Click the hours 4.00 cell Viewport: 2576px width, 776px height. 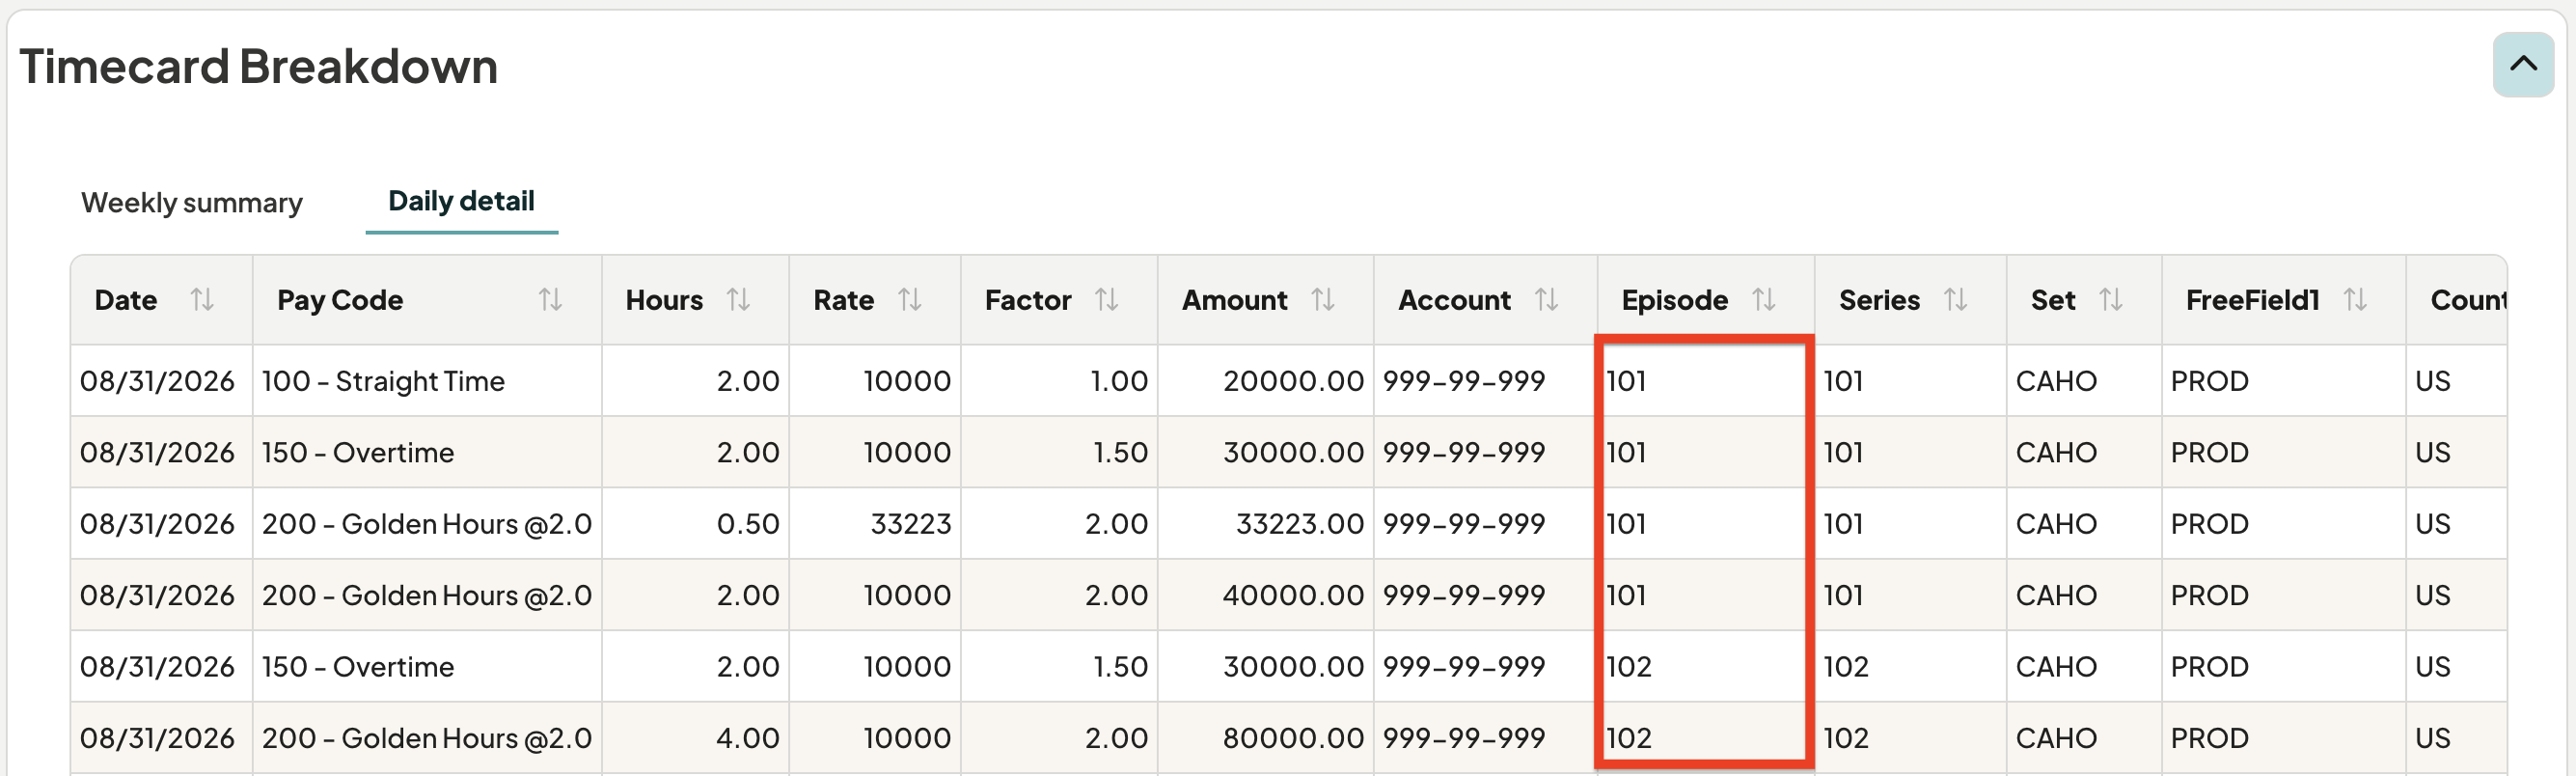(695, 738)
